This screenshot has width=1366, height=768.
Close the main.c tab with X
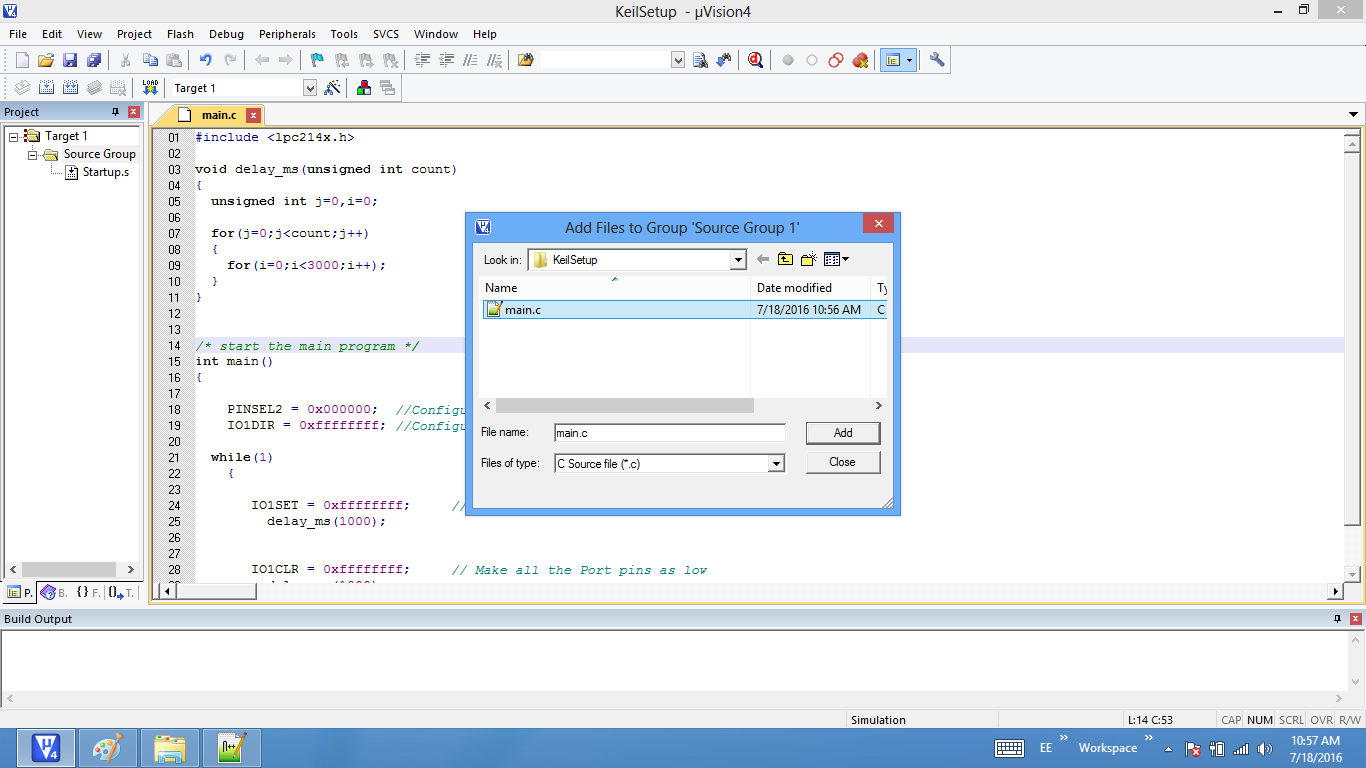253,116
